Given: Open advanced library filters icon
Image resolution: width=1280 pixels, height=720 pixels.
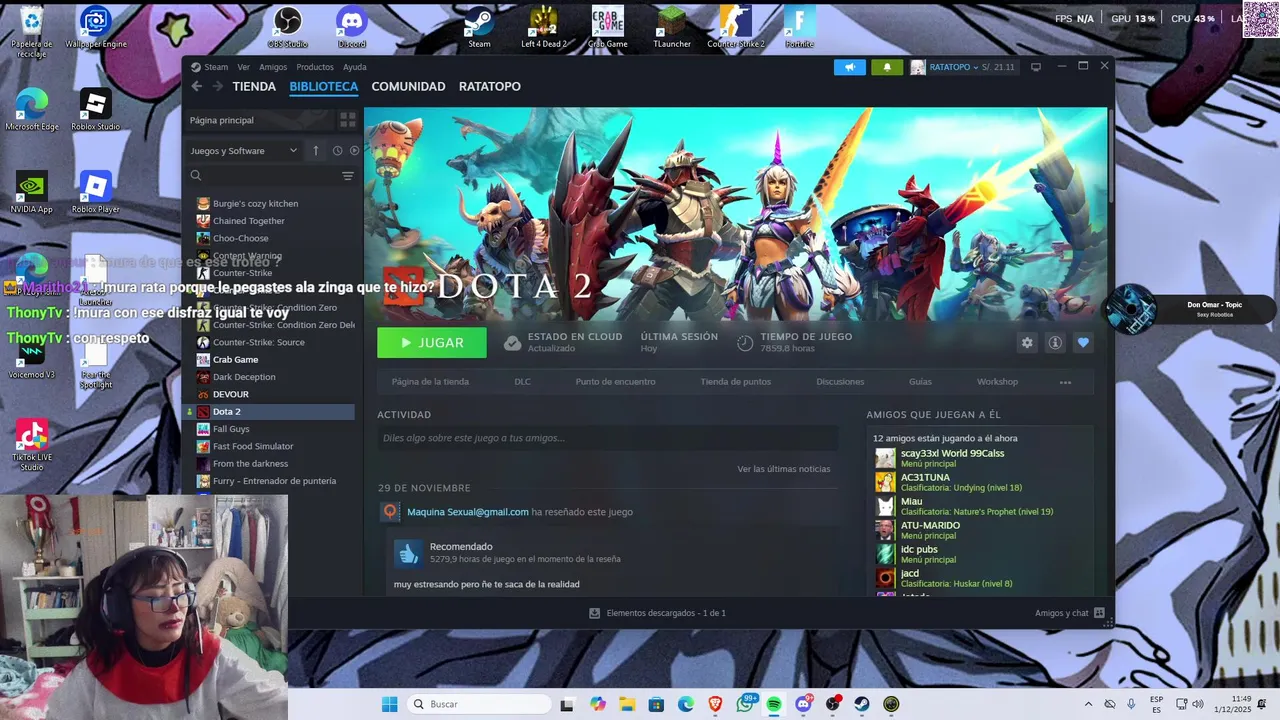Looking at the screenshot, I should point(348,176).
